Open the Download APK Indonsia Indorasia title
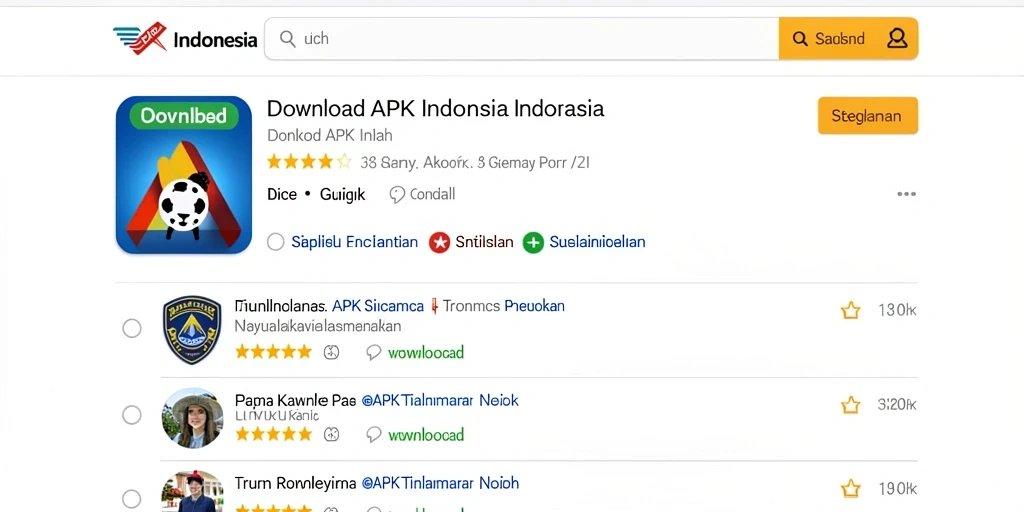The width and height of the screenshot is (1024, 512). click(x=436, y=108)
